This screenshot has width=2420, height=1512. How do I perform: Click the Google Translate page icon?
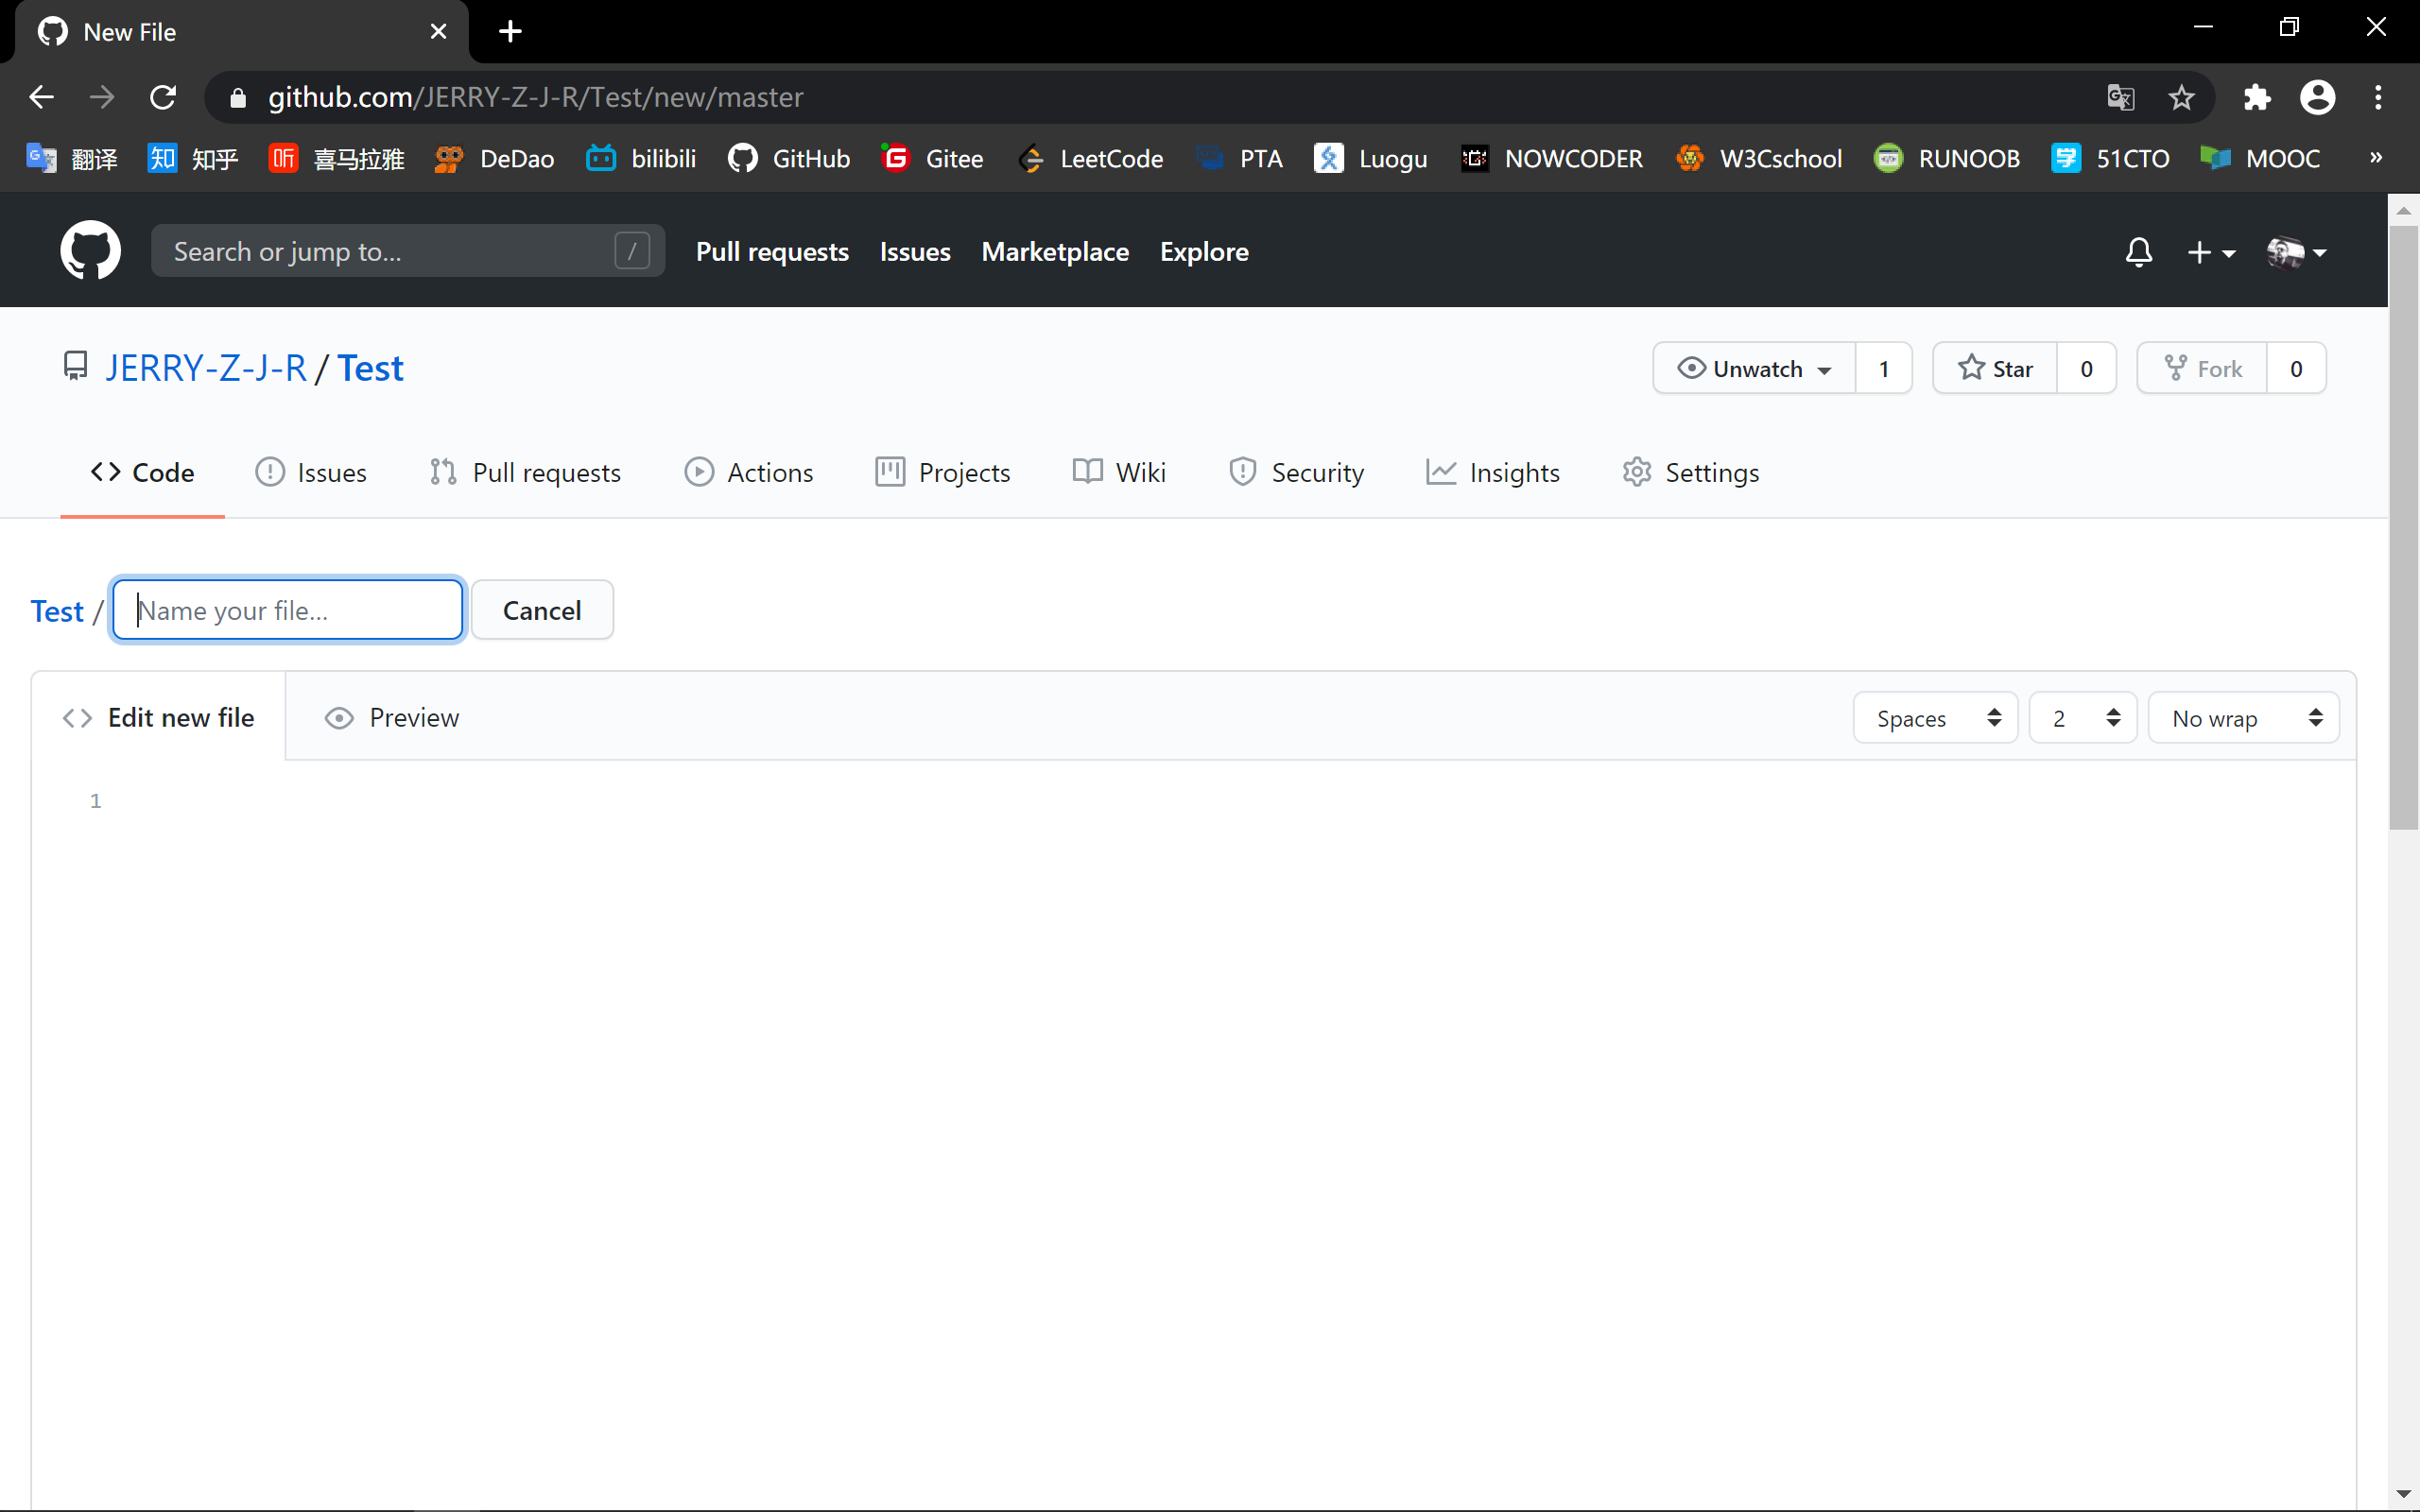2120,97
